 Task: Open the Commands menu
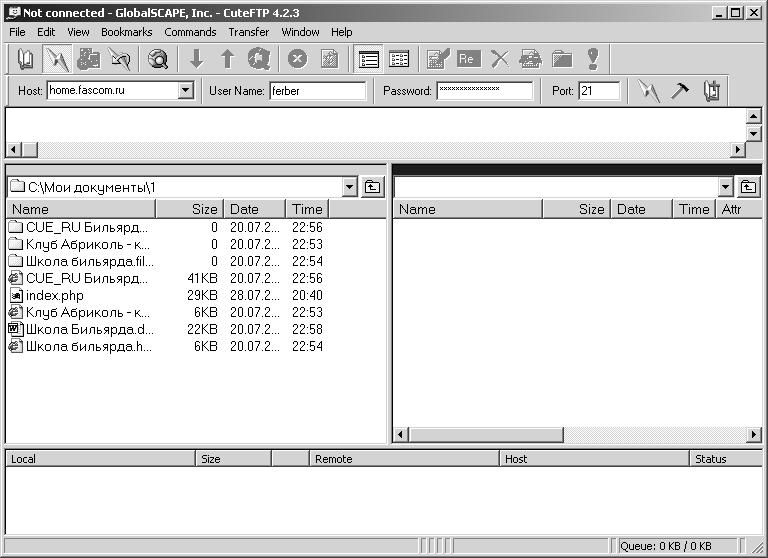click(190, 32)
